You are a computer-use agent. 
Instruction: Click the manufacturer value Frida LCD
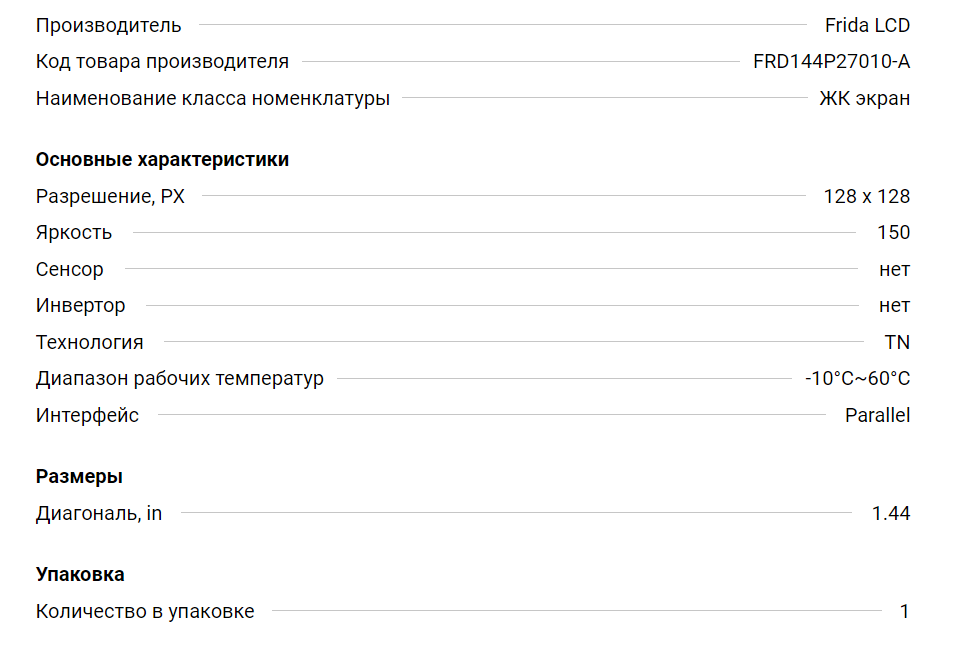click(867, 25)
